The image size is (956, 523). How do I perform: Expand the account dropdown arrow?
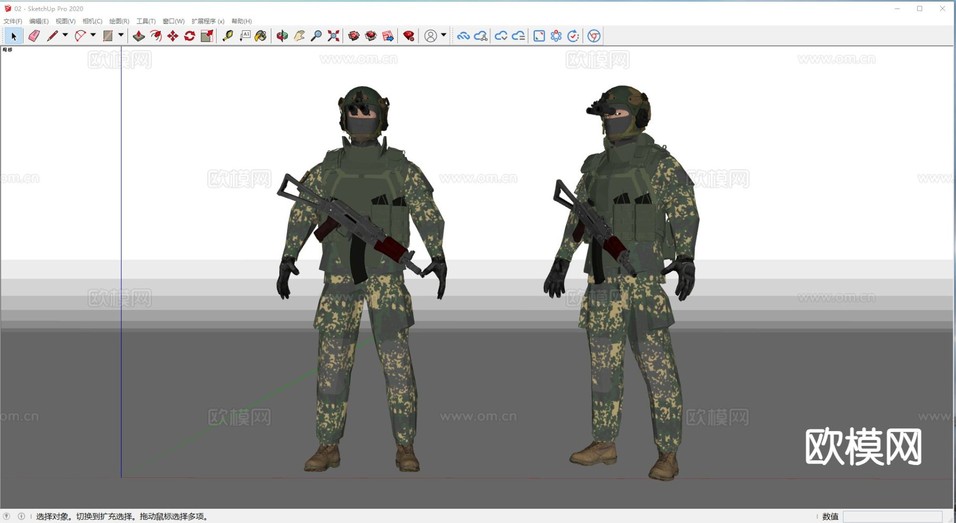click(x=444, y=35)
